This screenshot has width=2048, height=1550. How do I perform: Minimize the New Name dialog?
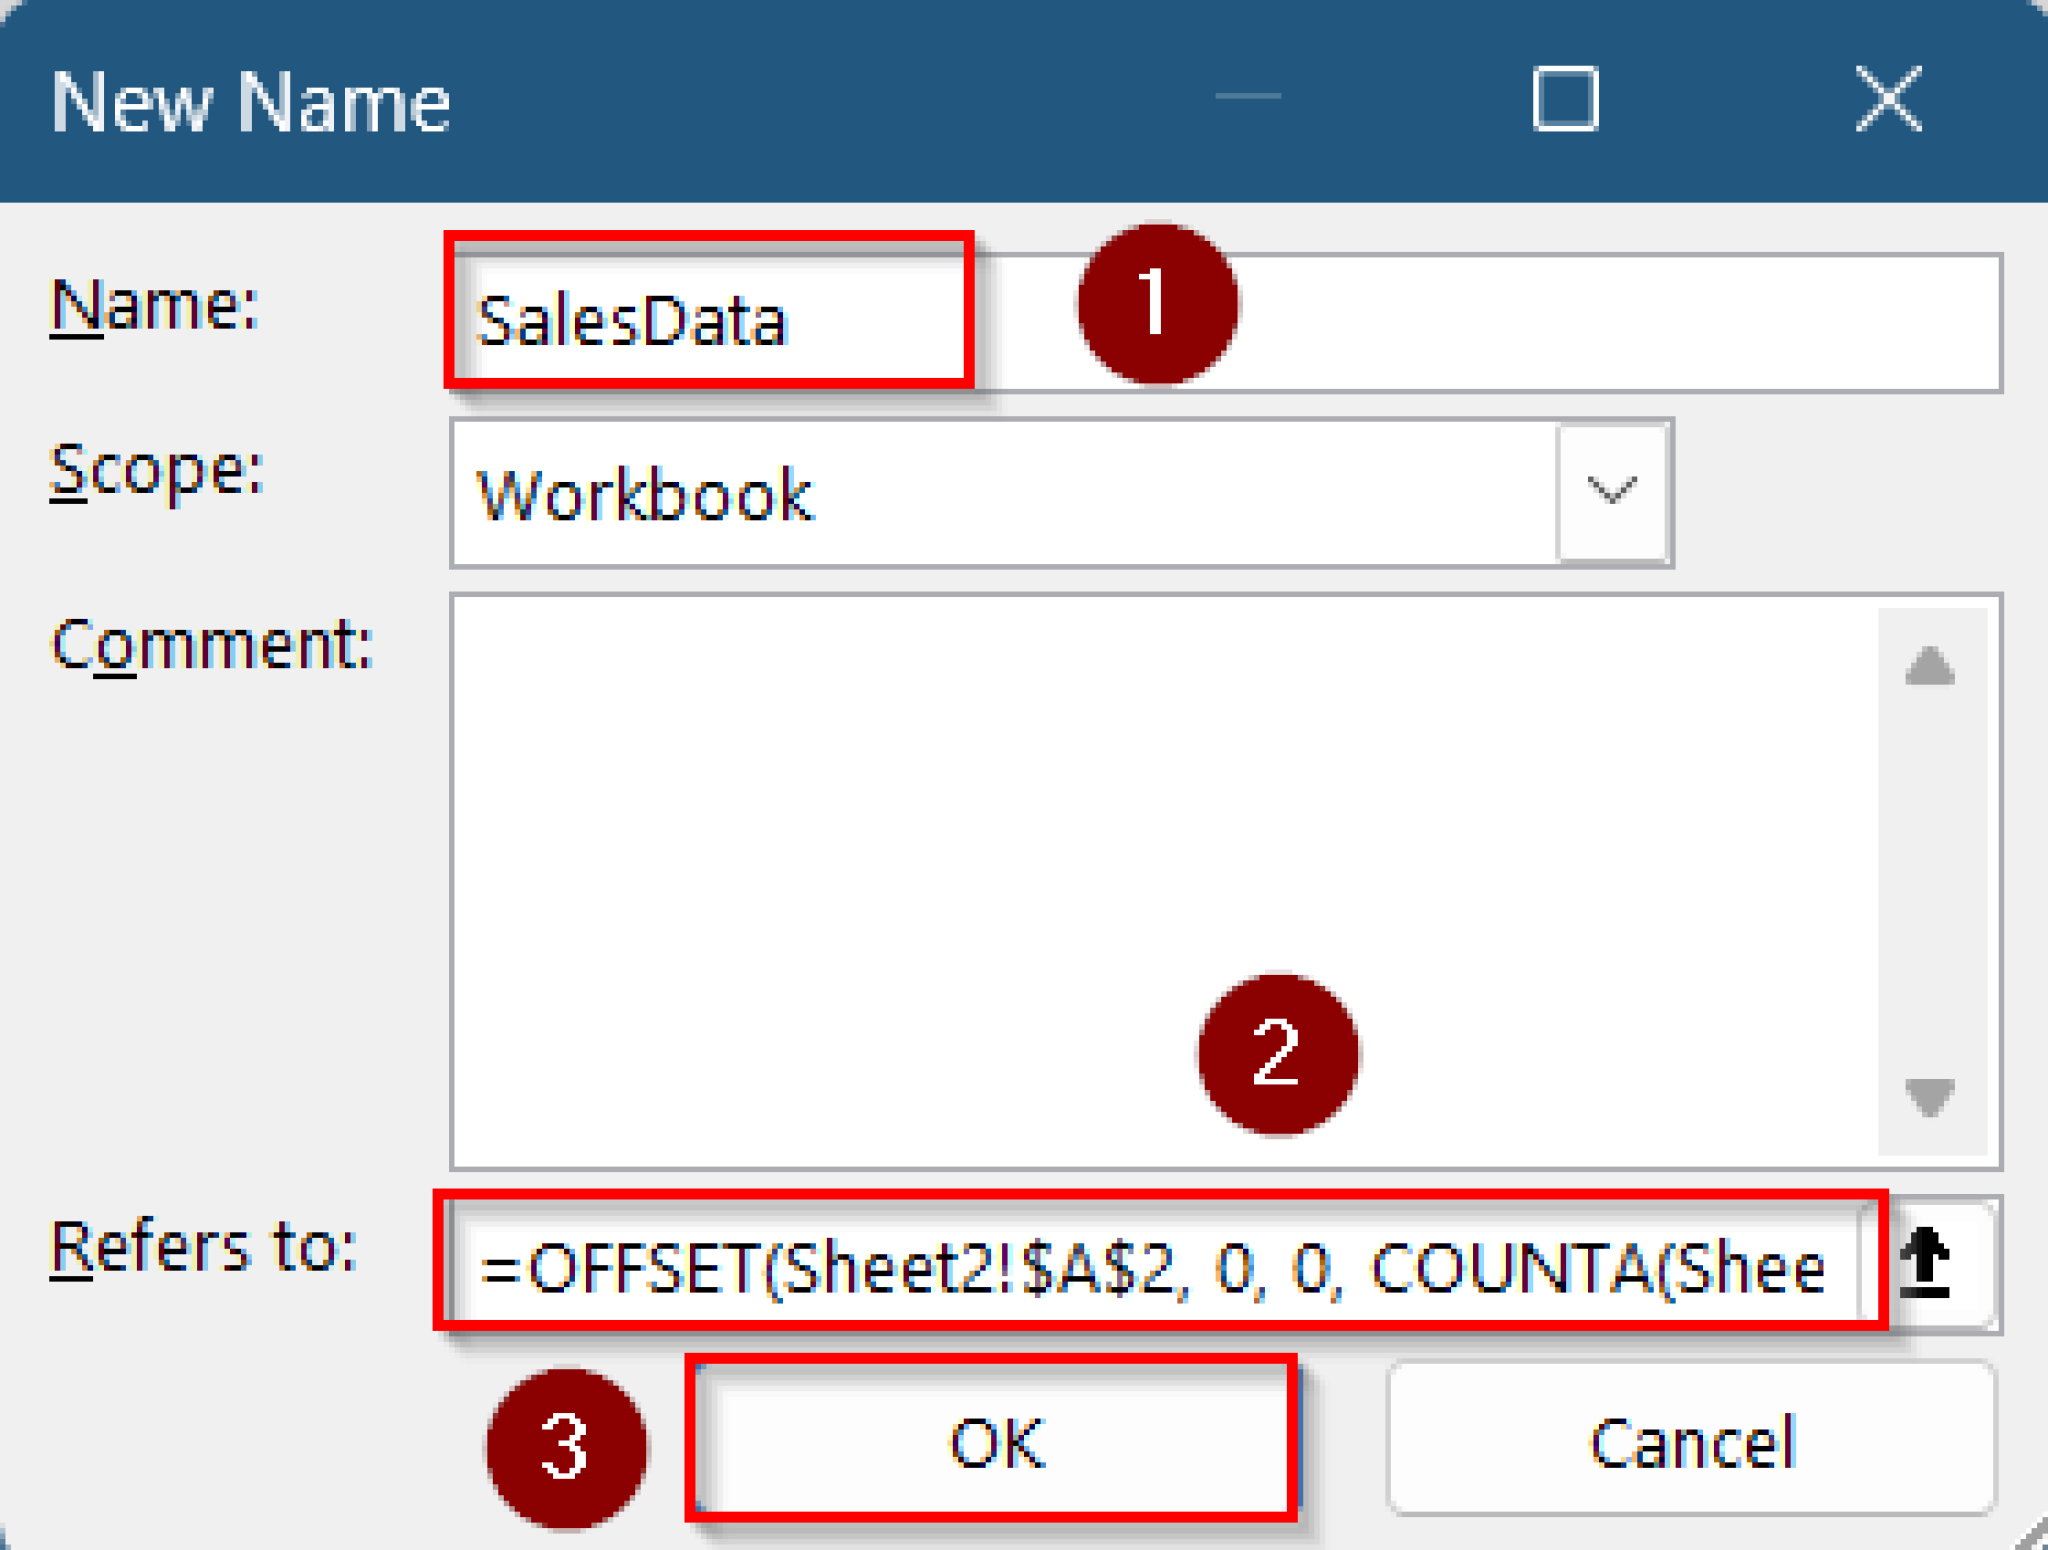(1247, 97)
